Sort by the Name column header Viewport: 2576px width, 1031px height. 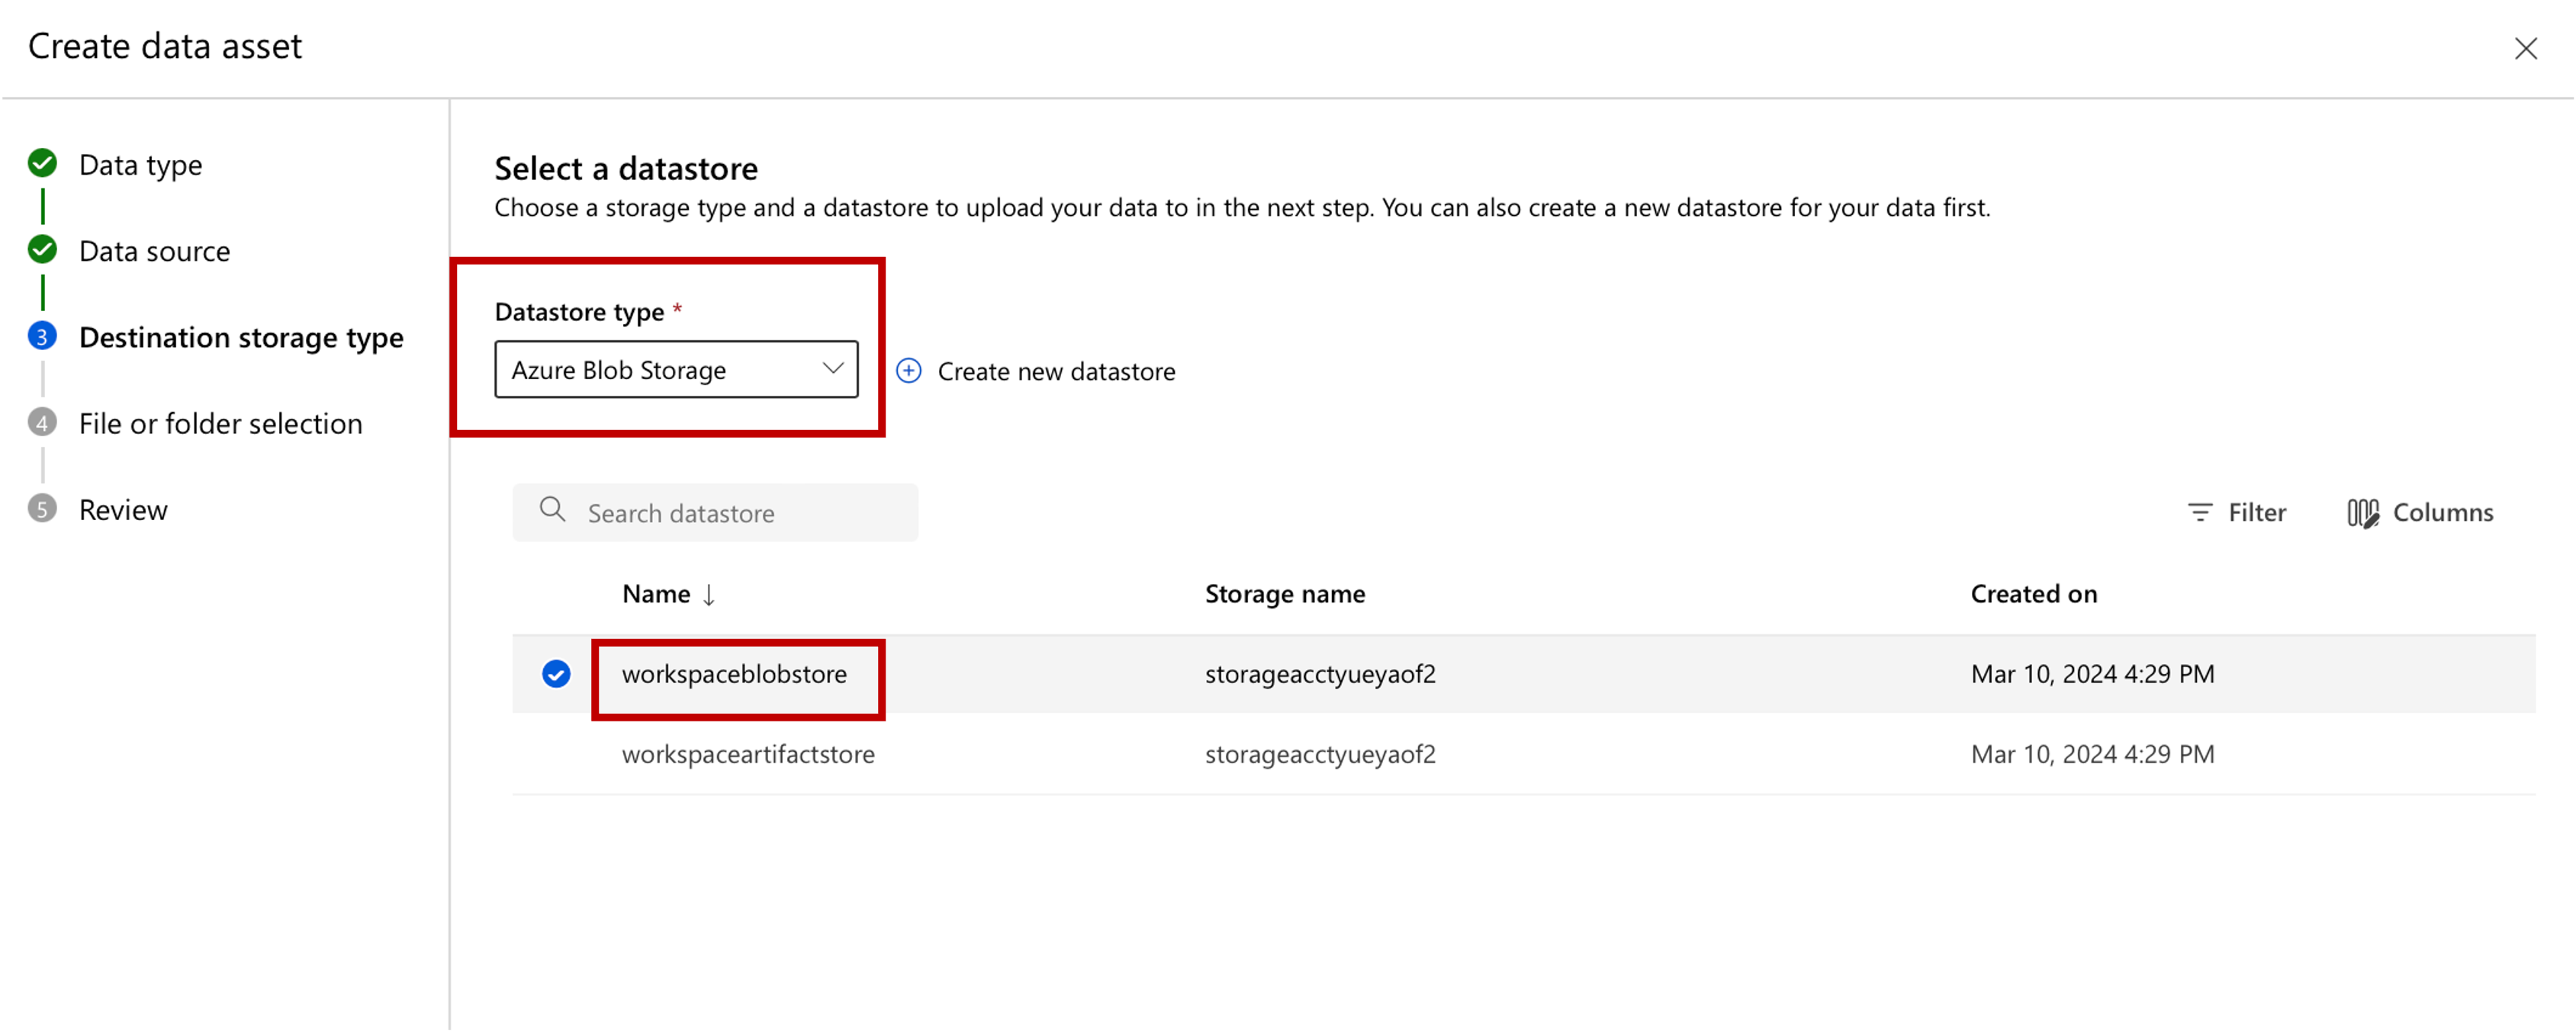(656, 594)
